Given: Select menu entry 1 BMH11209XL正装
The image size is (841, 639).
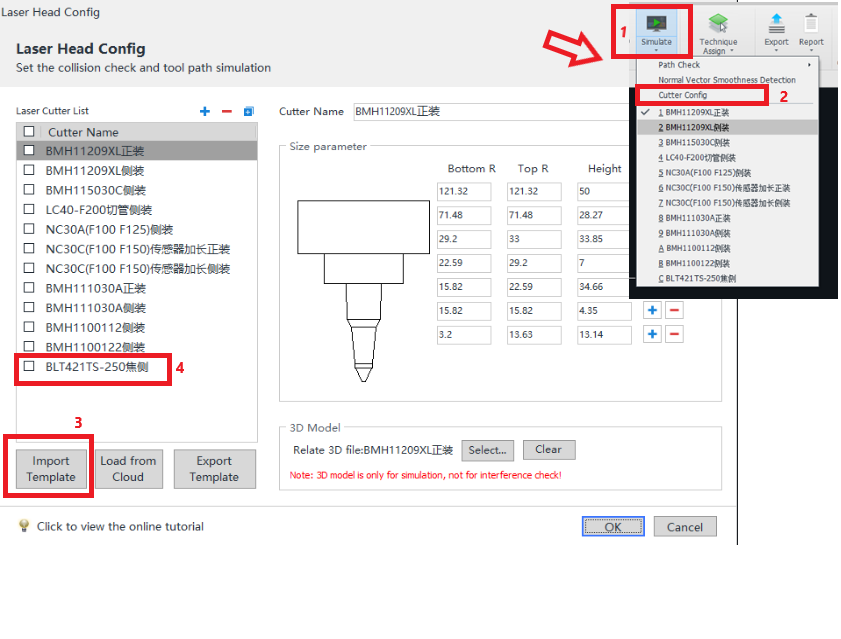Looking at the screenshot, I should tap(727, 112).
